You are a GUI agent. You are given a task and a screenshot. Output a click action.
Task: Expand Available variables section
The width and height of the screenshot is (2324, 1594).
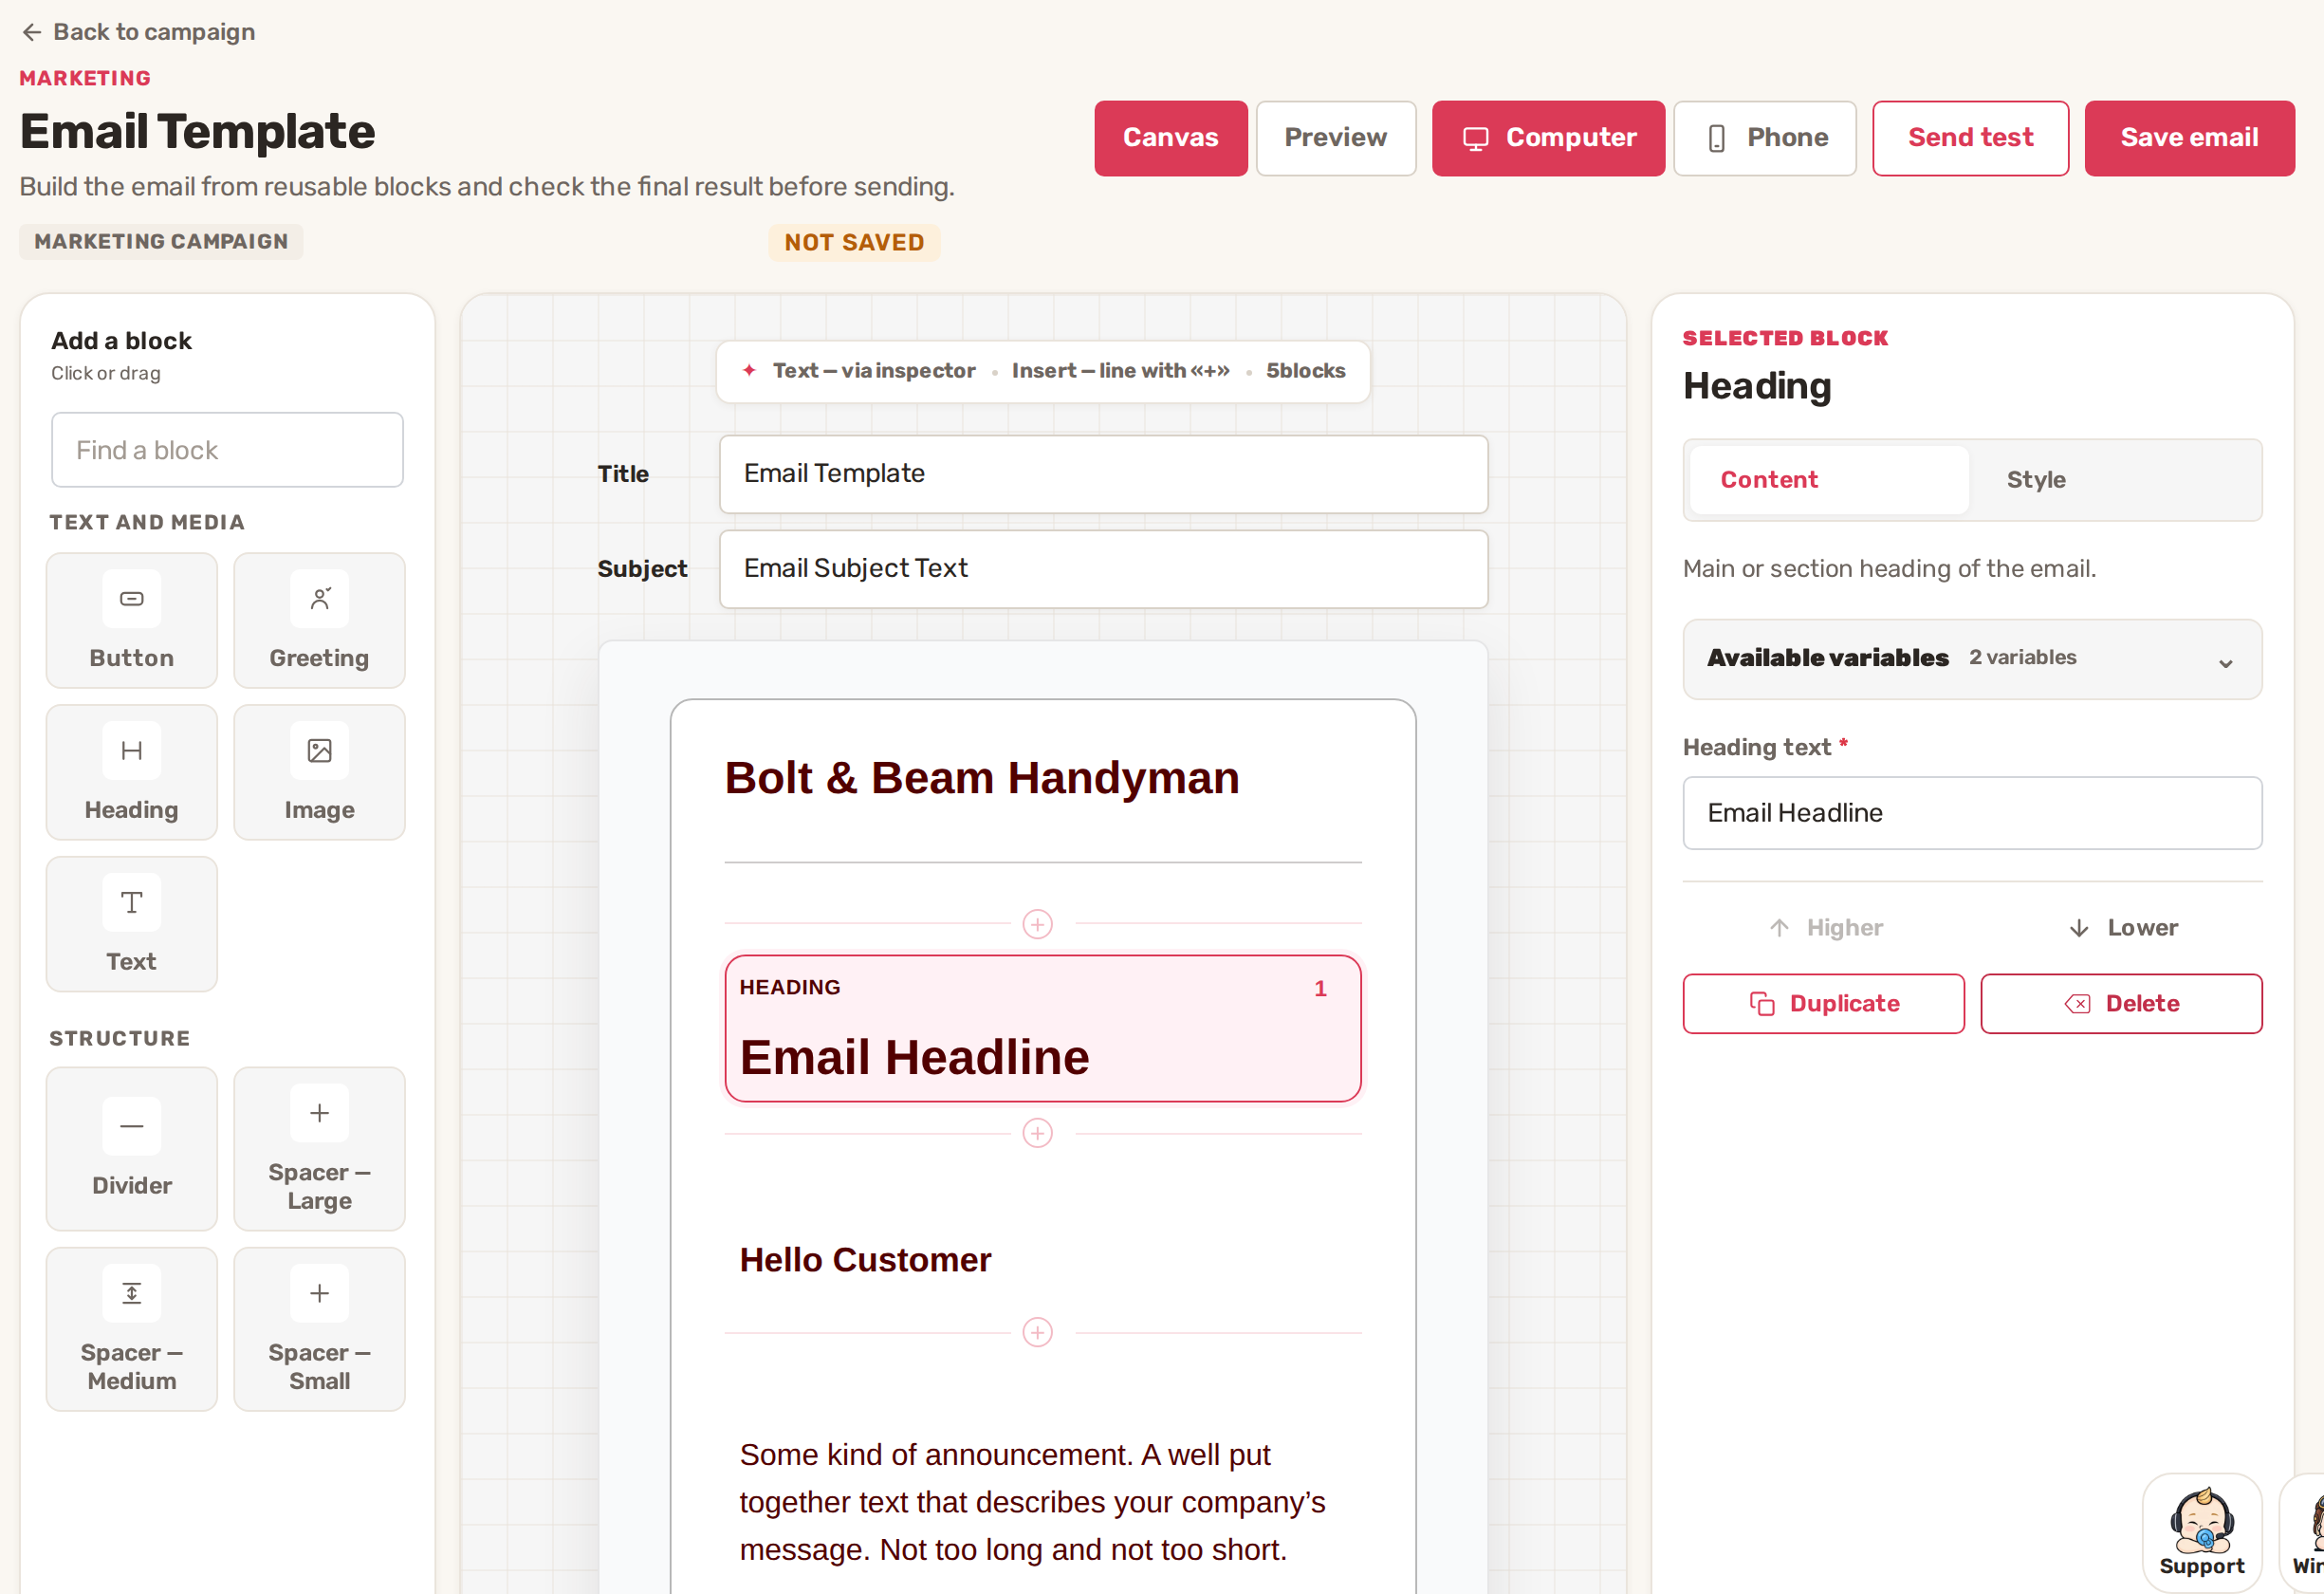pyautogui.click(x=1971, y=659)
